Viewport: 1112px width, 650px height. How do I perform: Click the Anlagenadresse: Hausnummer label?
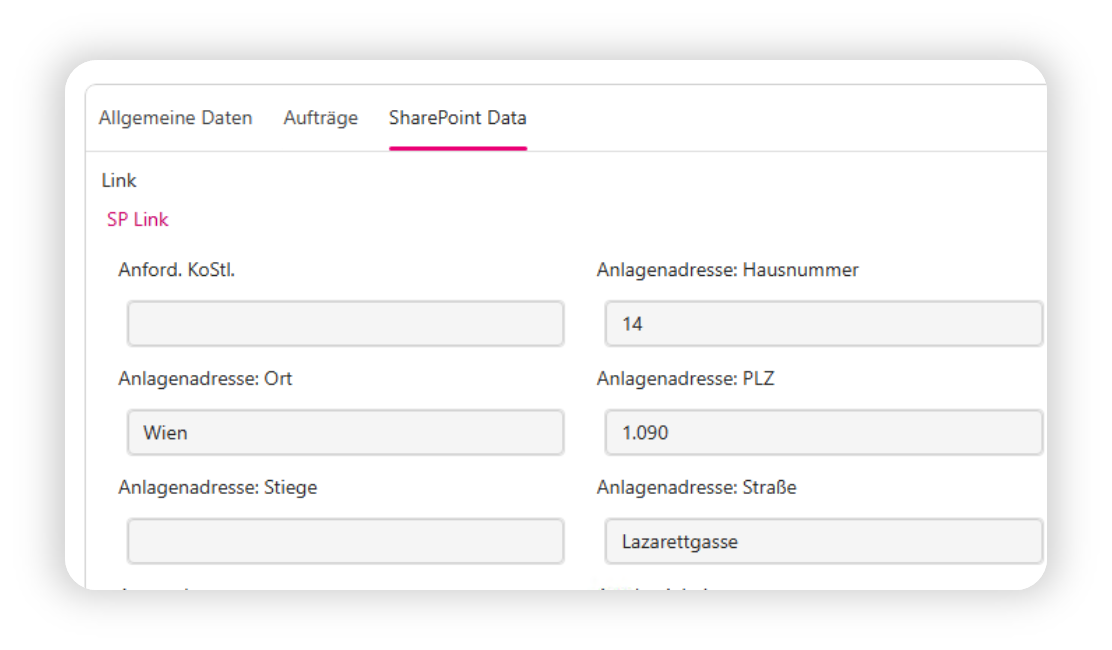click(x=728, y=270)
